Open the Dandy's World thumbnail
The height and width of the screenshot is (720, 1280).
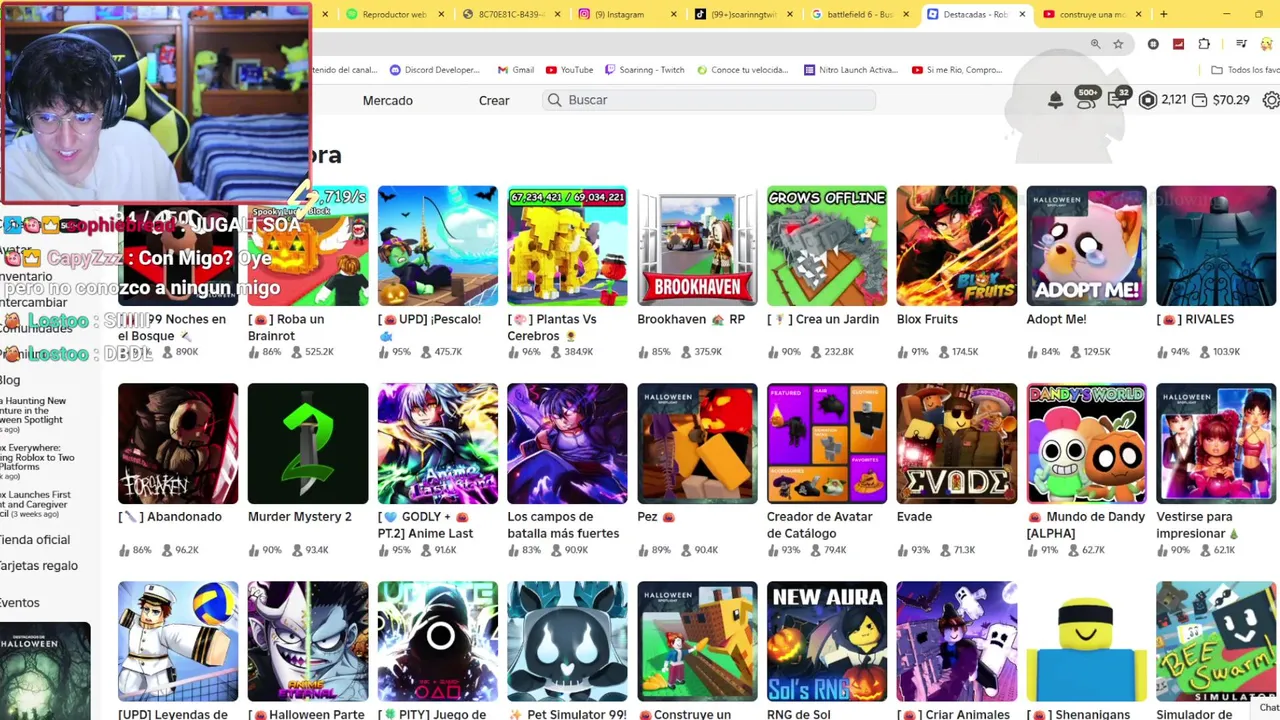pos(1087,444)
